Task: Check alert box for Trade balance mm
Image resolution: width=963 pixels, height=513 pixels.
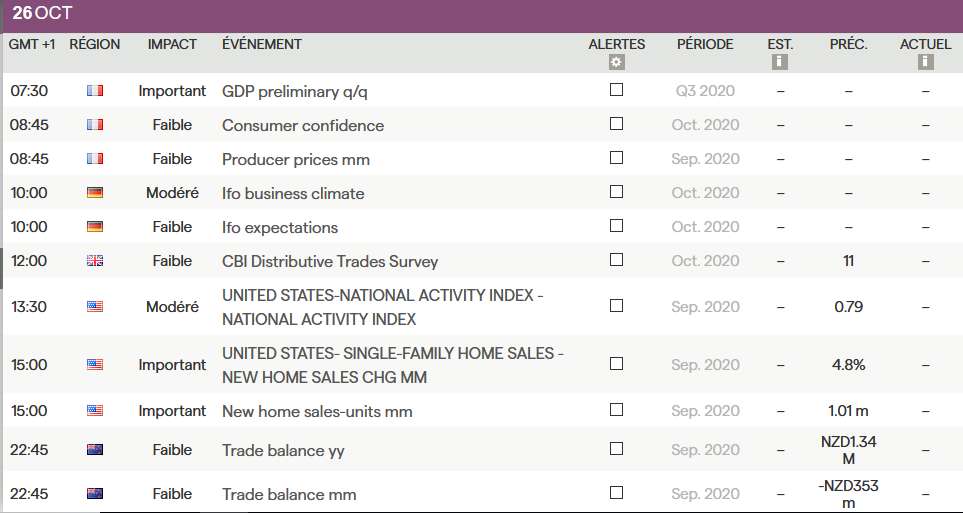Action: coord(616,493)
